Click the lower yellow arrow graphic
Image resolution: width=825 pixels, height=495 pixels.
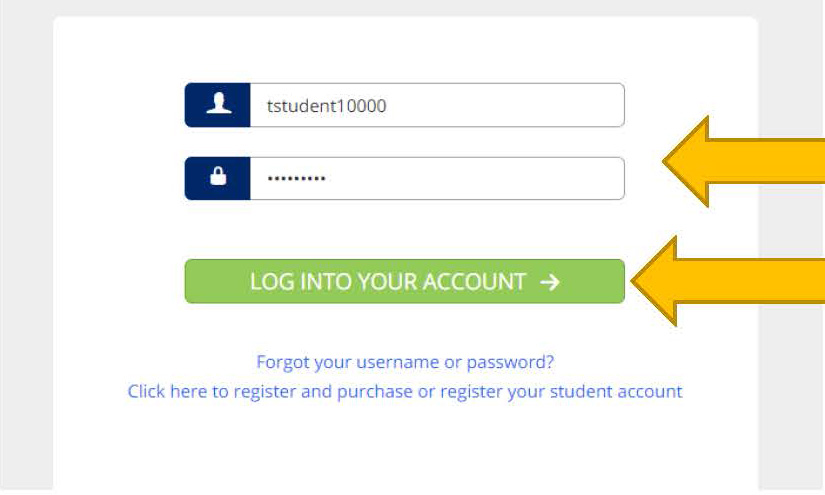(727, 281)
